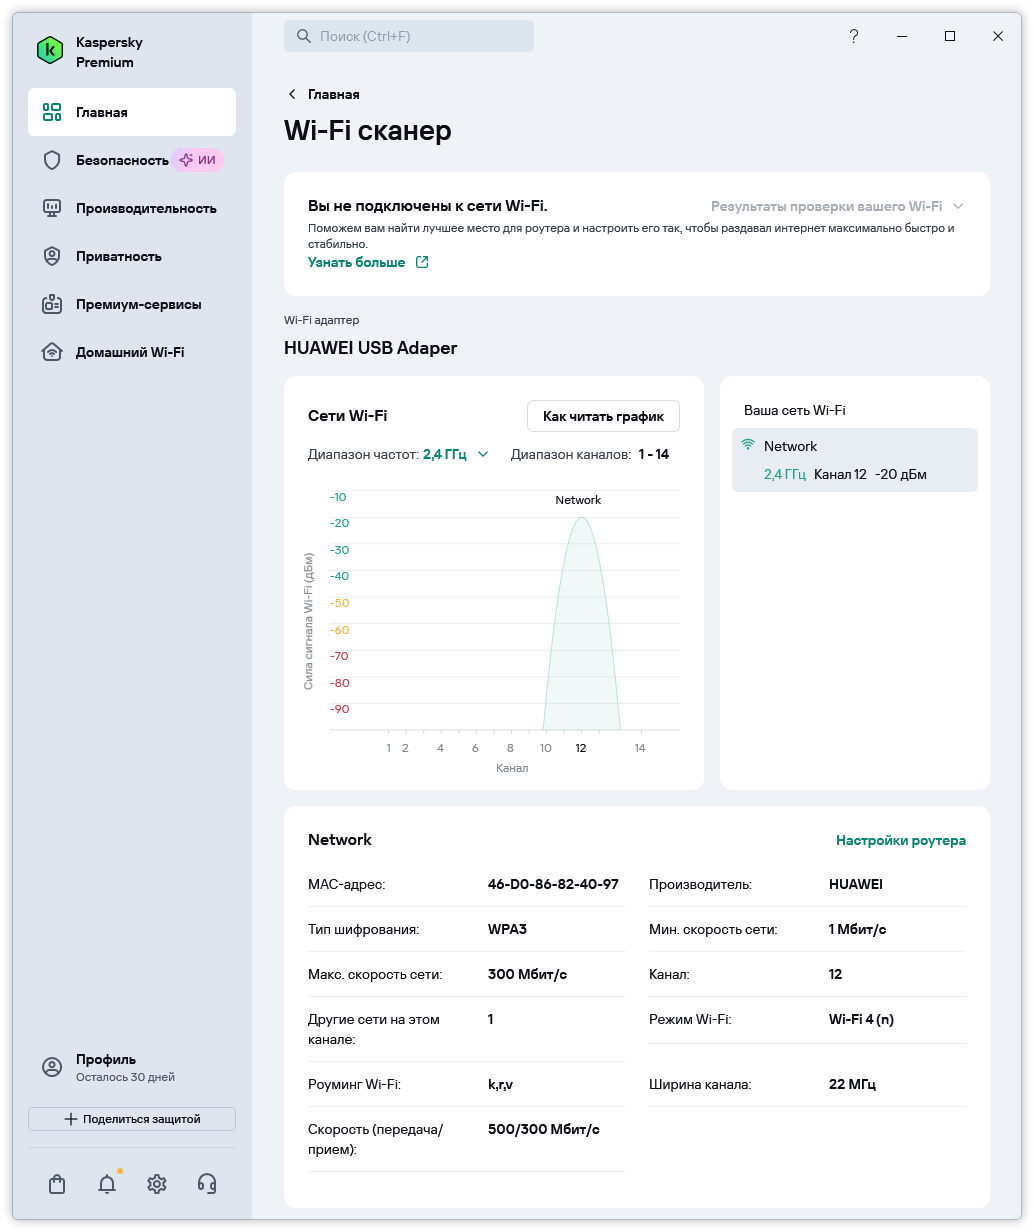Viewport: 1034px width, 1232px height.
Task: Click the external link icon beside Узнать больше
Action: pyautogui.click(x=422, y=262)
